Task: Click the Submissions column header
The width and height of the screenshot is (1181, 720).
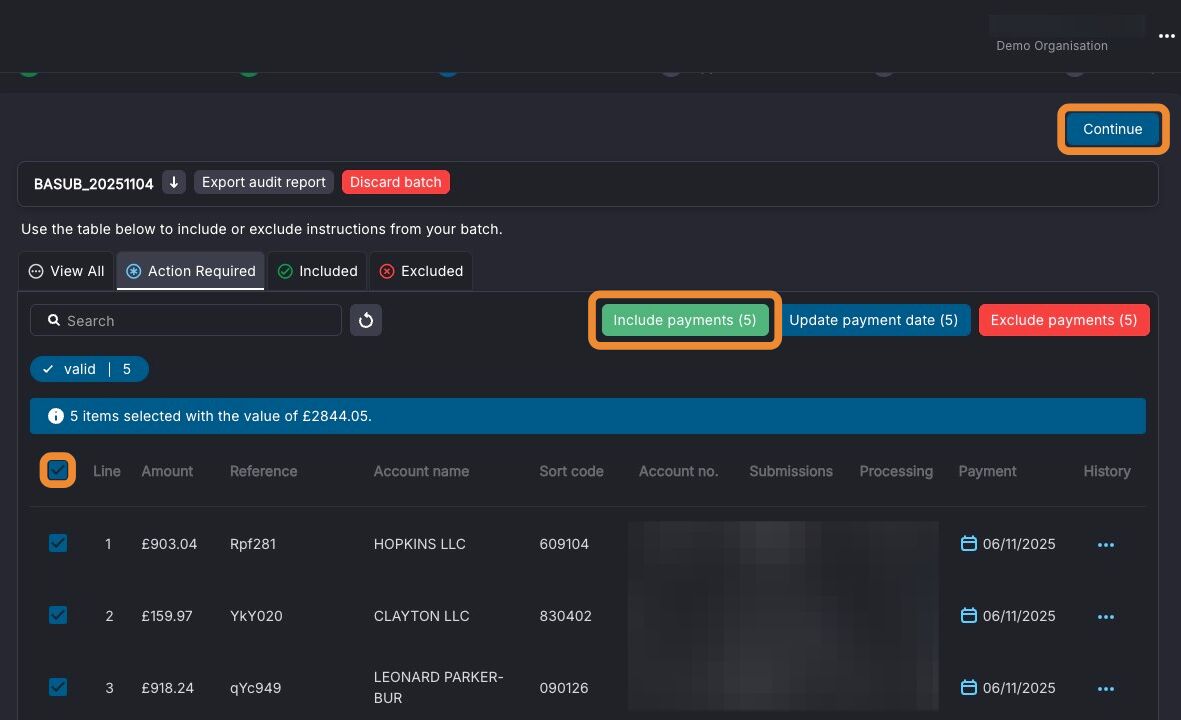Action: pyautogui.click(x=791, y=471)
